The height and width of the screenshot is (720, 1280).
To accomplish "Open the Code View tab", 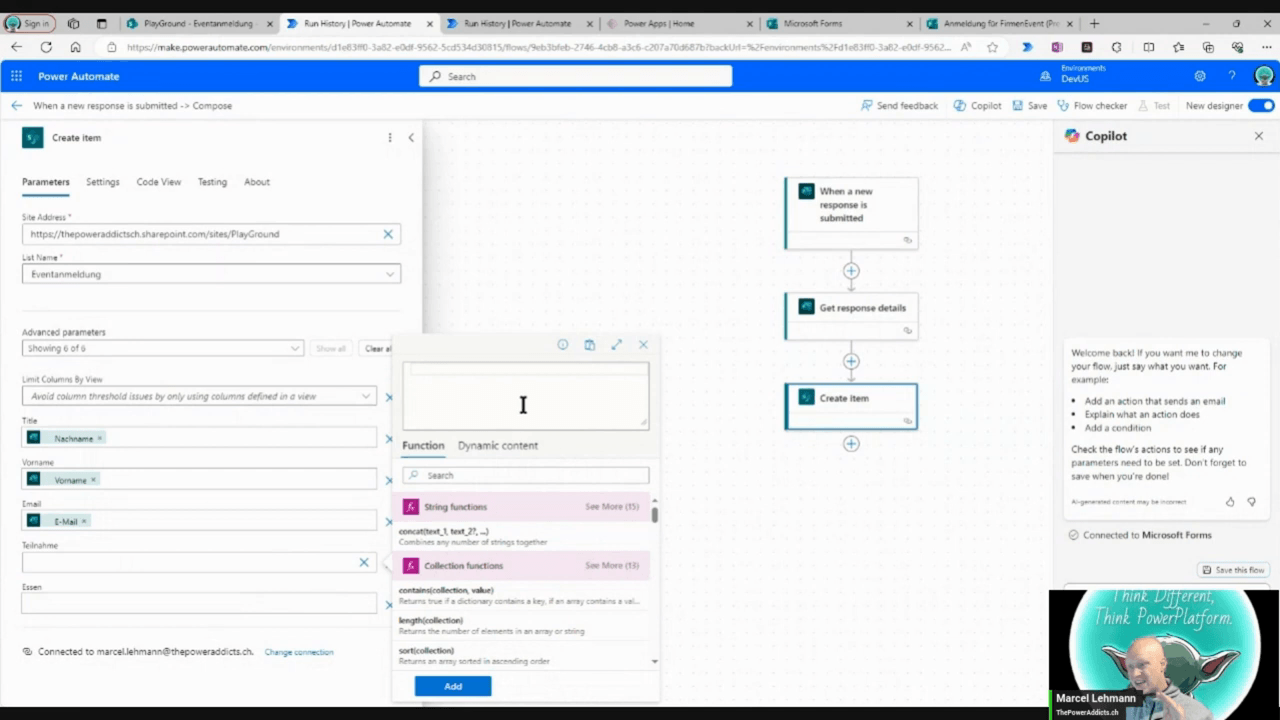I will 159,182.
